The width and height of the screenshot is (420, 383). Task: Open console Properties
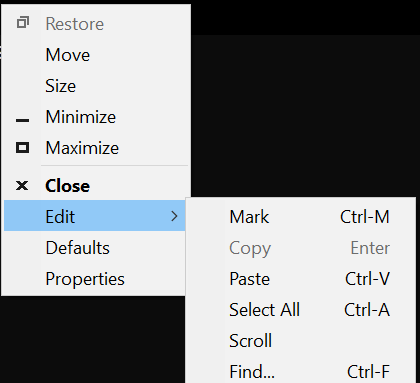coord(95,279)
